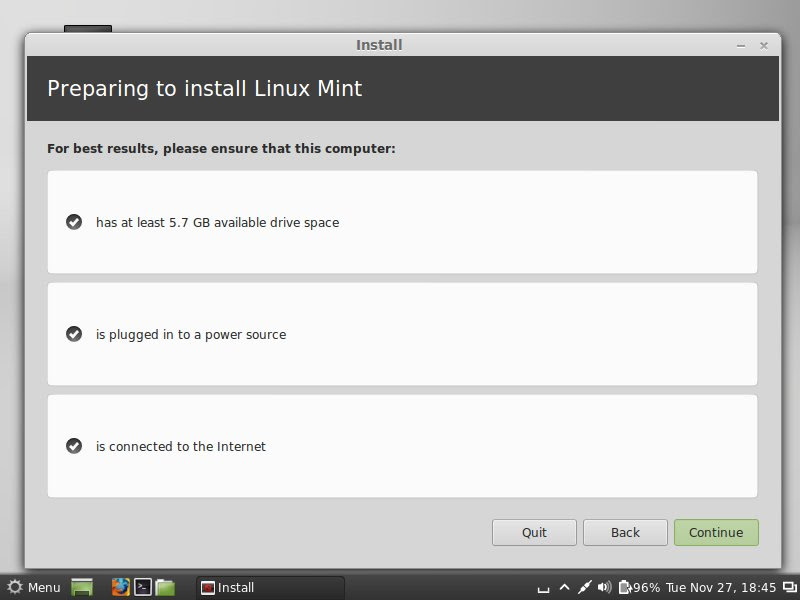Click the 'Install' window title bar

click(x=379, y=45)
